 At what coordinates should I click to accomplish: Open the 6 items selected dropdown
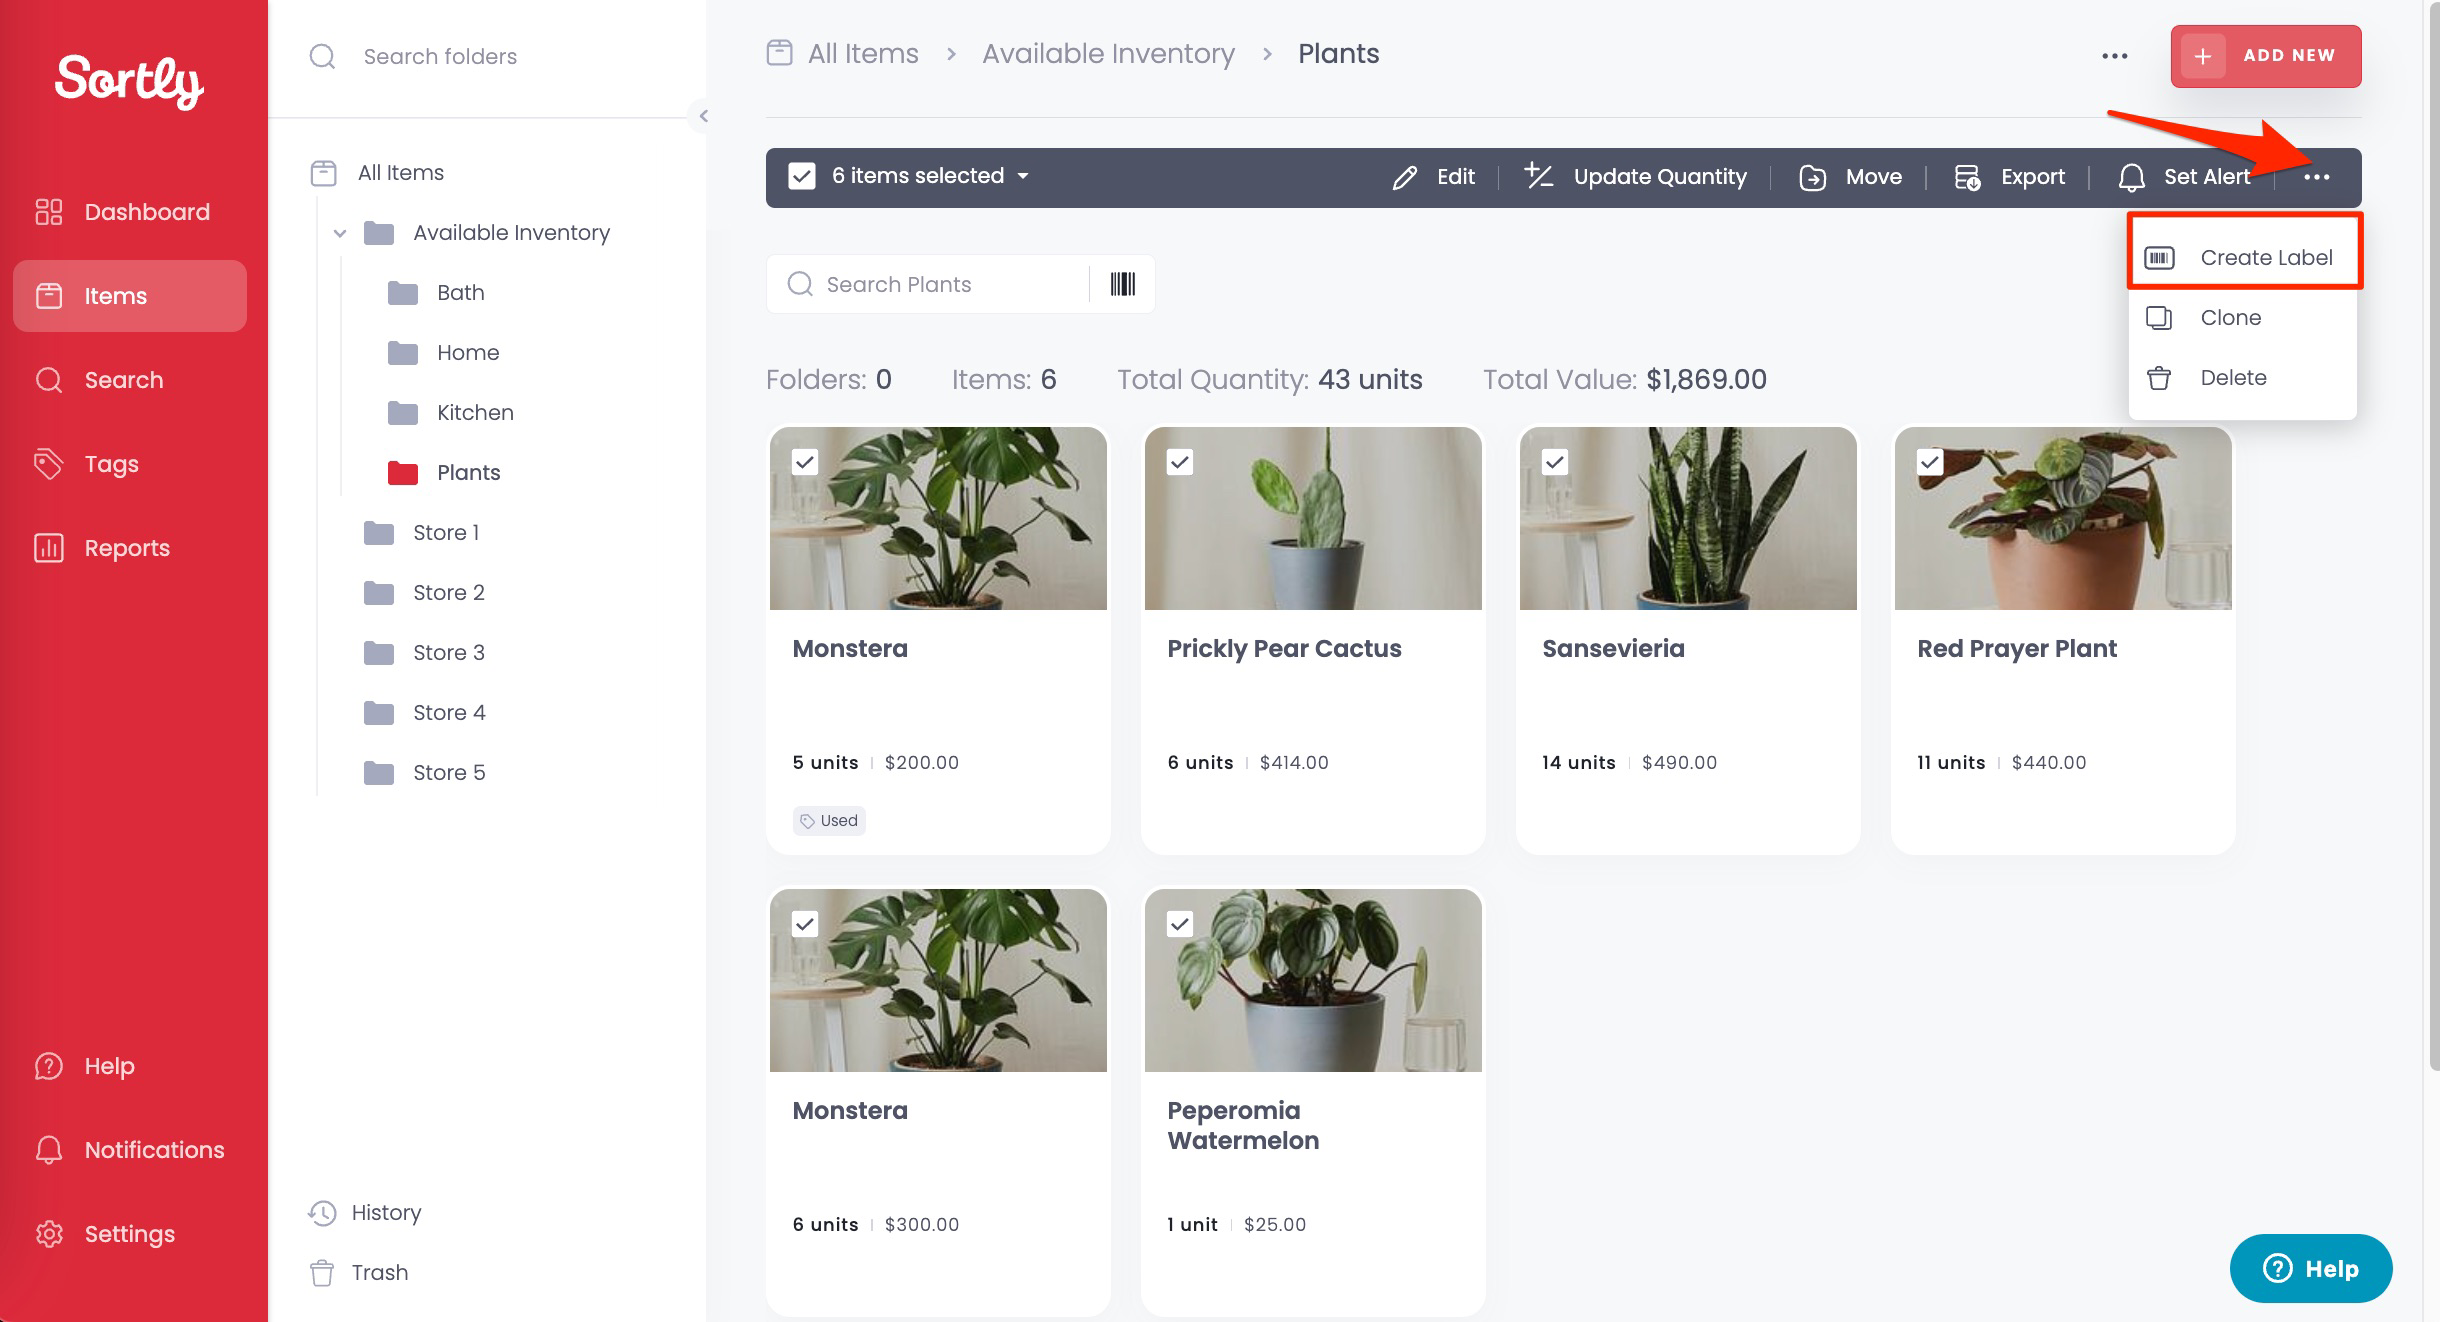tap(1024, 176)
